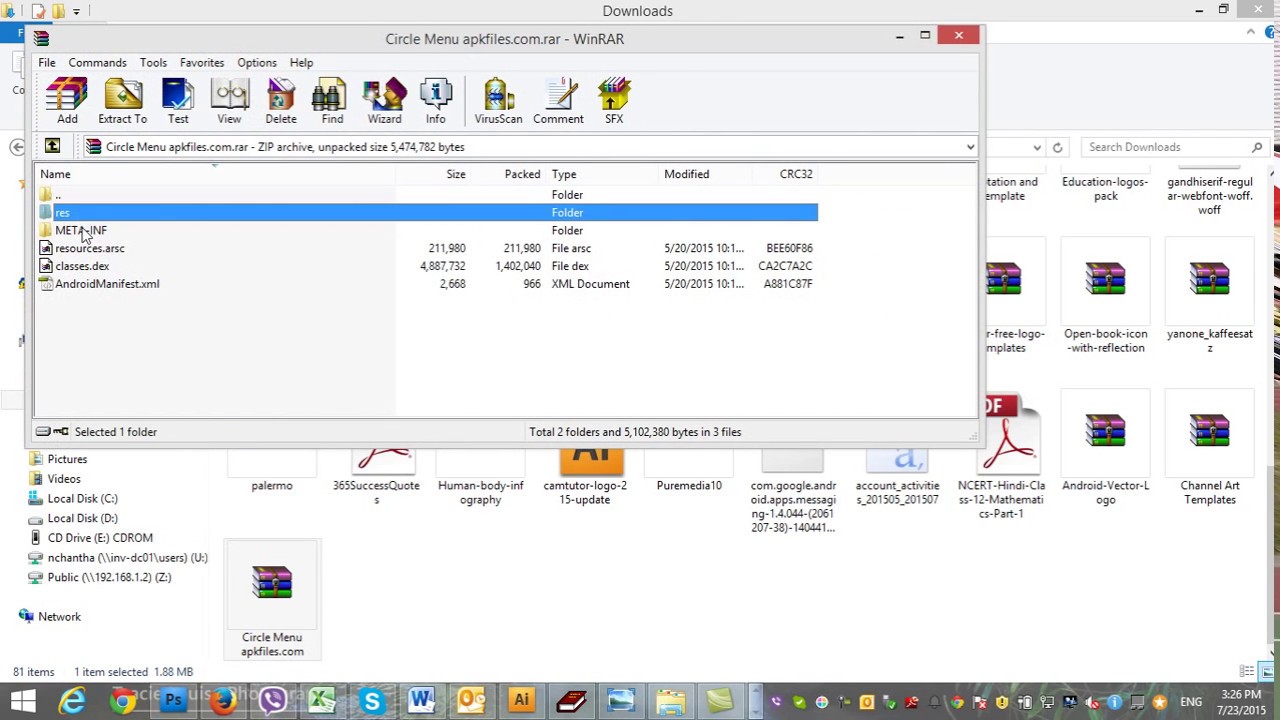Open Skype from the taskbar
The image size is (1280, 720).
[372, 701]
